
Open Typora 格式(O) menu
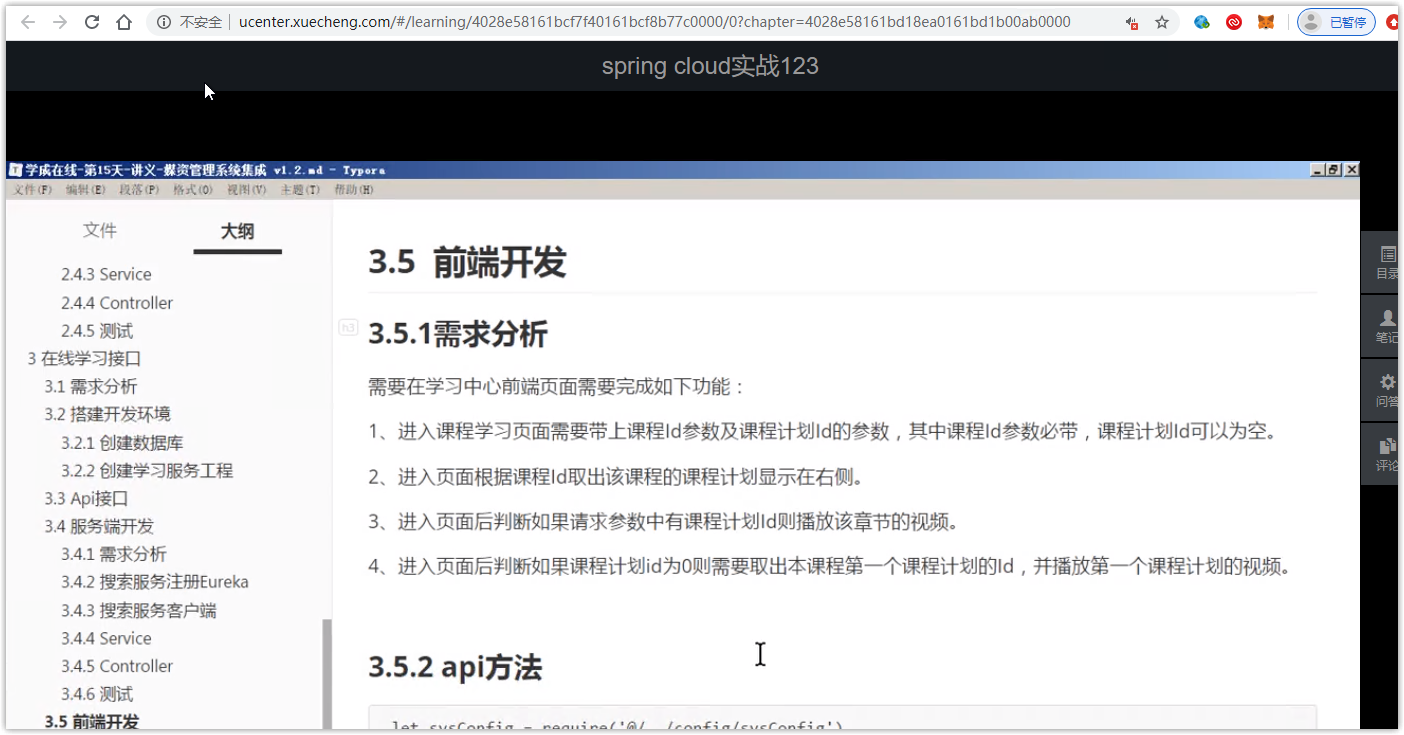tap(193, 190)
